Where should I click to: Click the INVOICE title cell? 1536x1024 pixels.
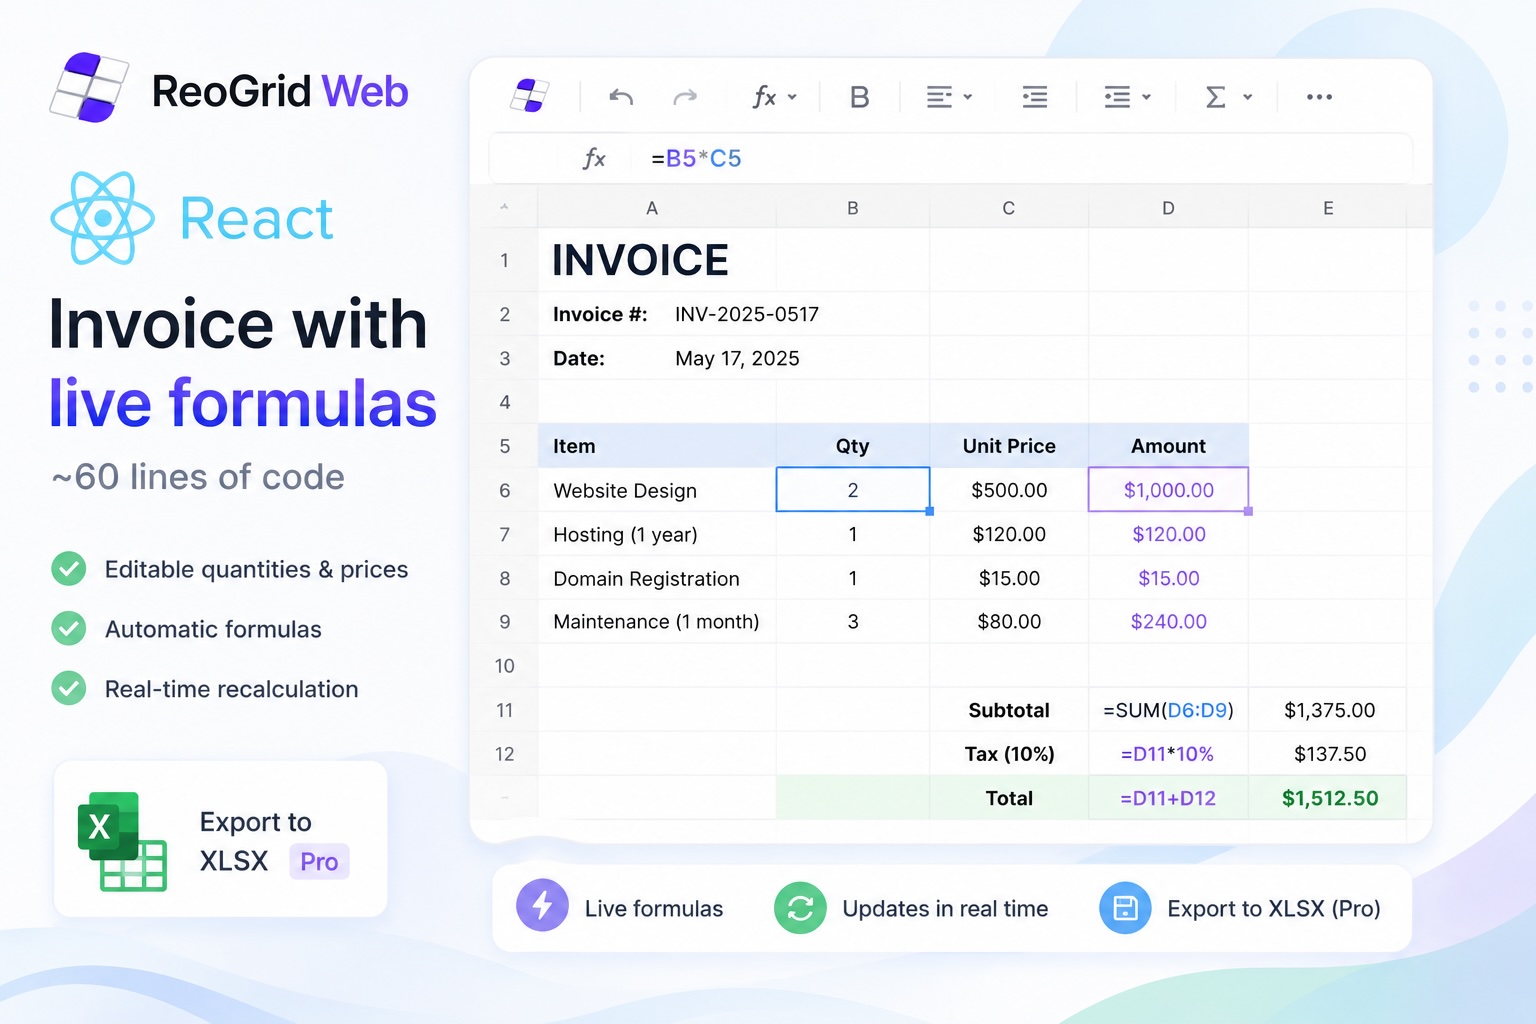tap(640, 260)
